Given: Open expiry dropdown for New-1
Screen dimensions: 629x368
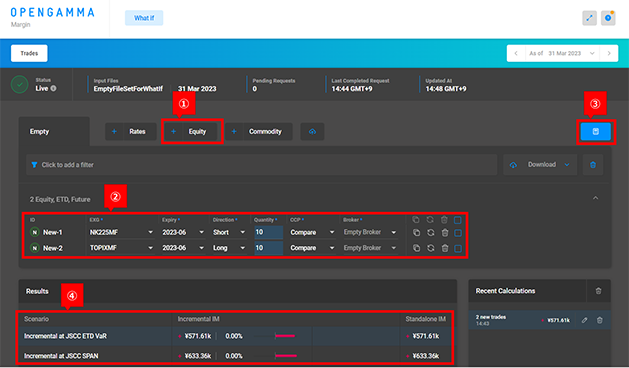Looking at the screenshot, I should (183, 232).
